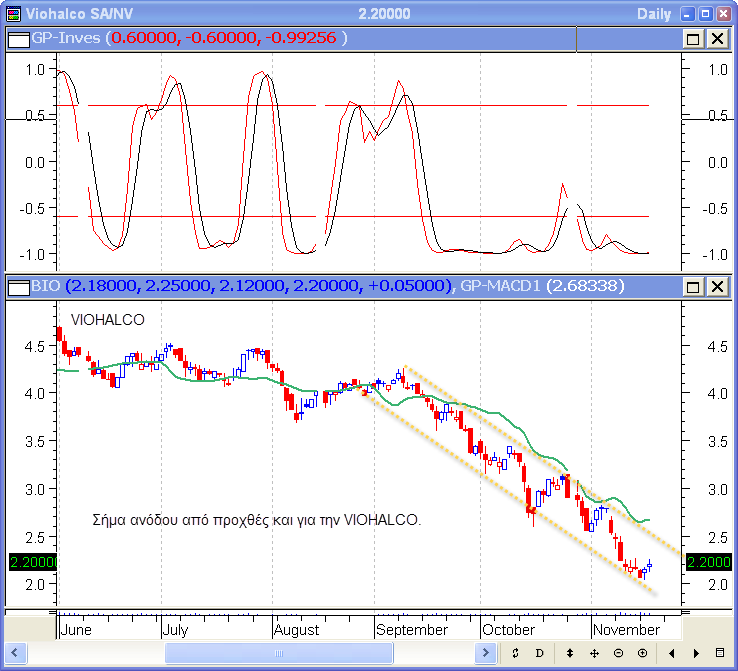Click the four-way pan arrows icon
The image size is (738, 671).
click(594, 653)
